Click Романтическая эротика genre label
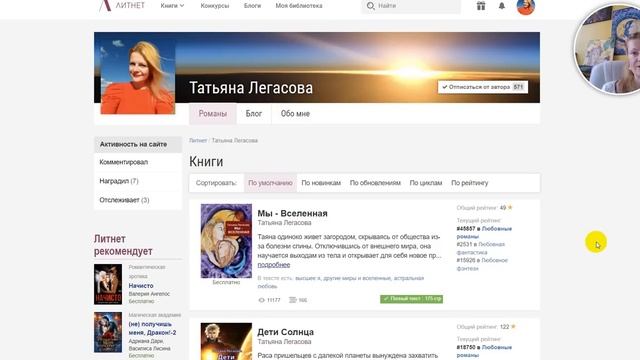The width and height of the screenshot is (640, 360). (x=147, y=271)
